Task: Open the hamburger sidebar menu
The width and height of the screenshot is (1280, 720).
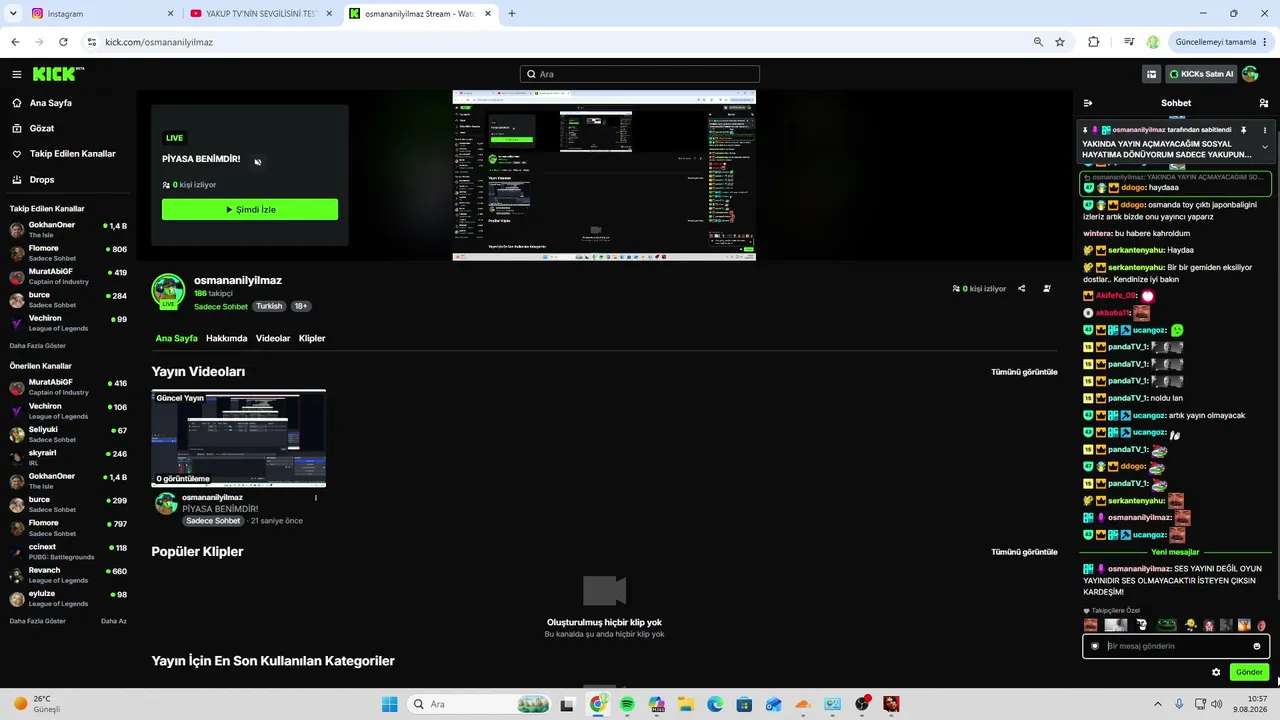Action: click(x=17, y=74)
